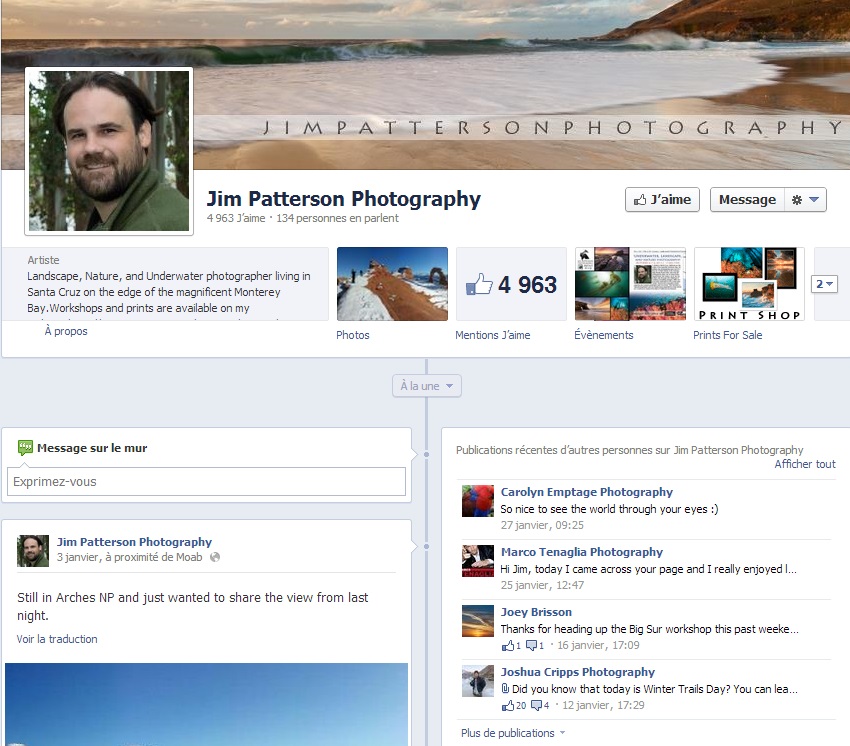
Task: Click the J'aime like button
Action: 662,200
